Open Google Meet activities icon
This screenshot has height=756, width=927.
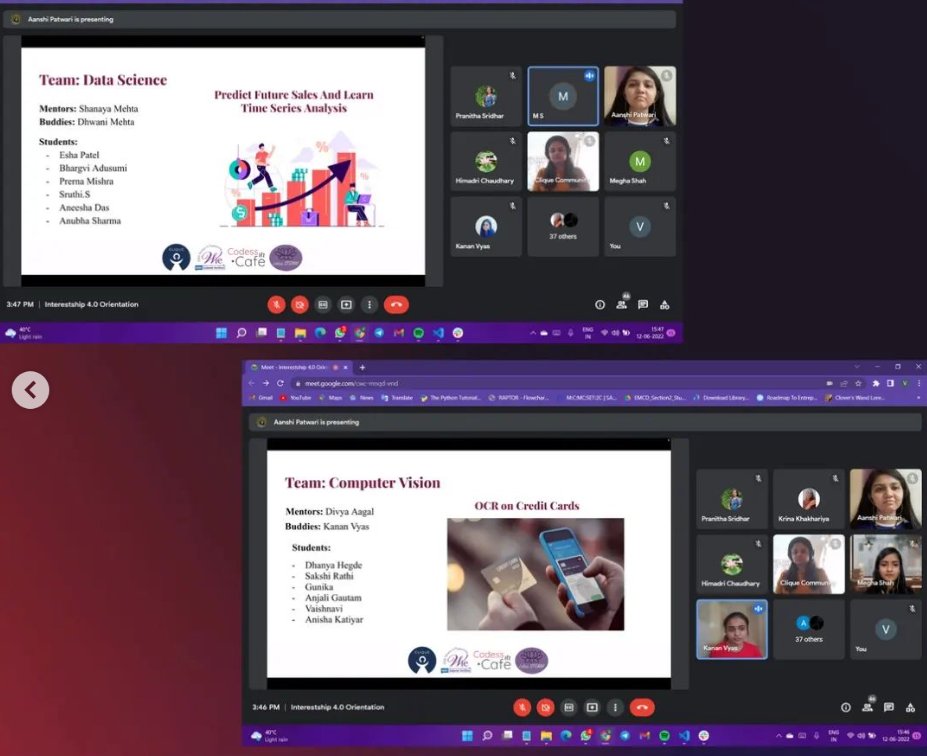(910, 707)
